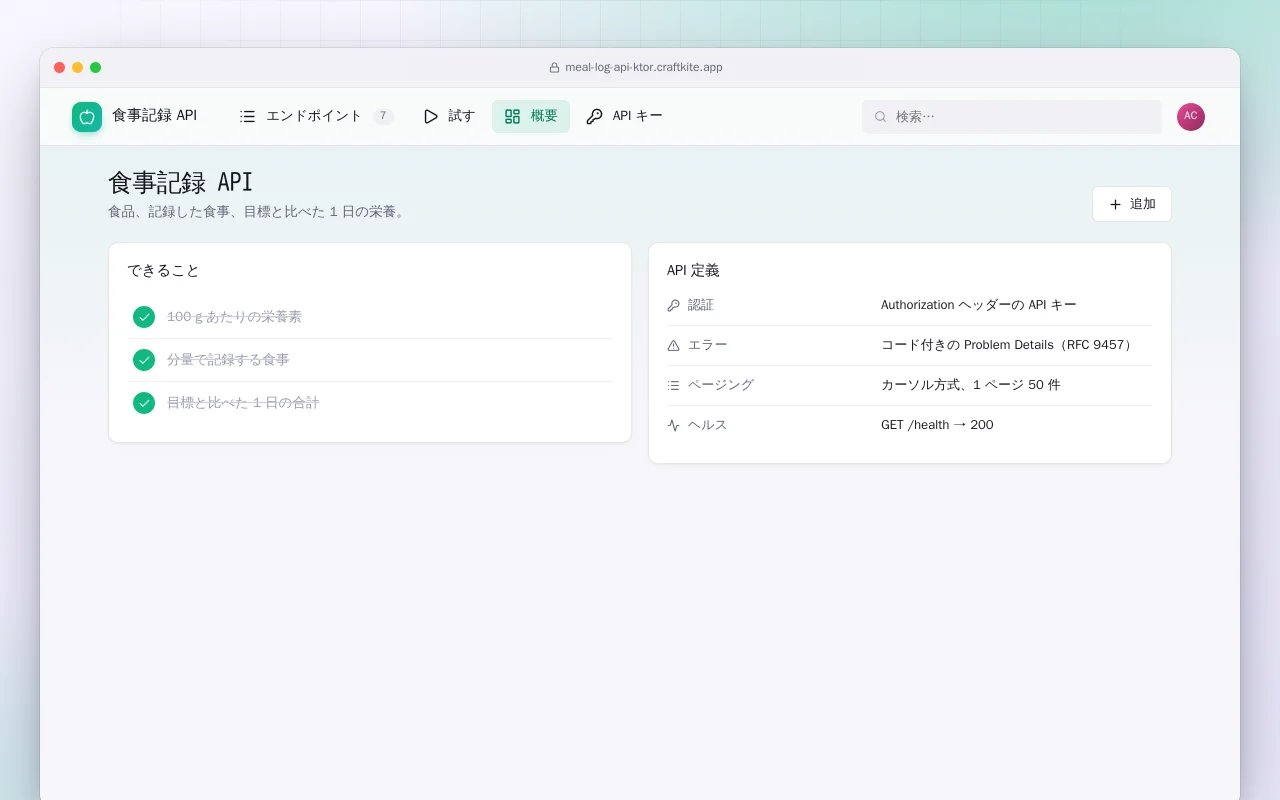Click the endpoints list icon
This screenshot has height=800, width=1280.
(x=248, y=116)
